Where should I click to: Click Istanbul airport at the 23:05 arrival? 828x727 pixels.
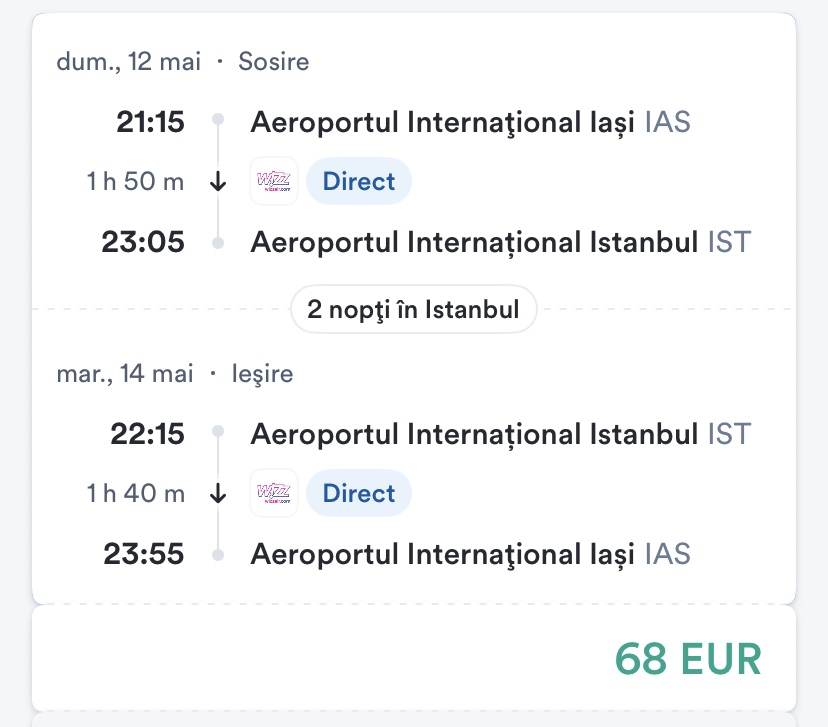click(x=500, y=242)
